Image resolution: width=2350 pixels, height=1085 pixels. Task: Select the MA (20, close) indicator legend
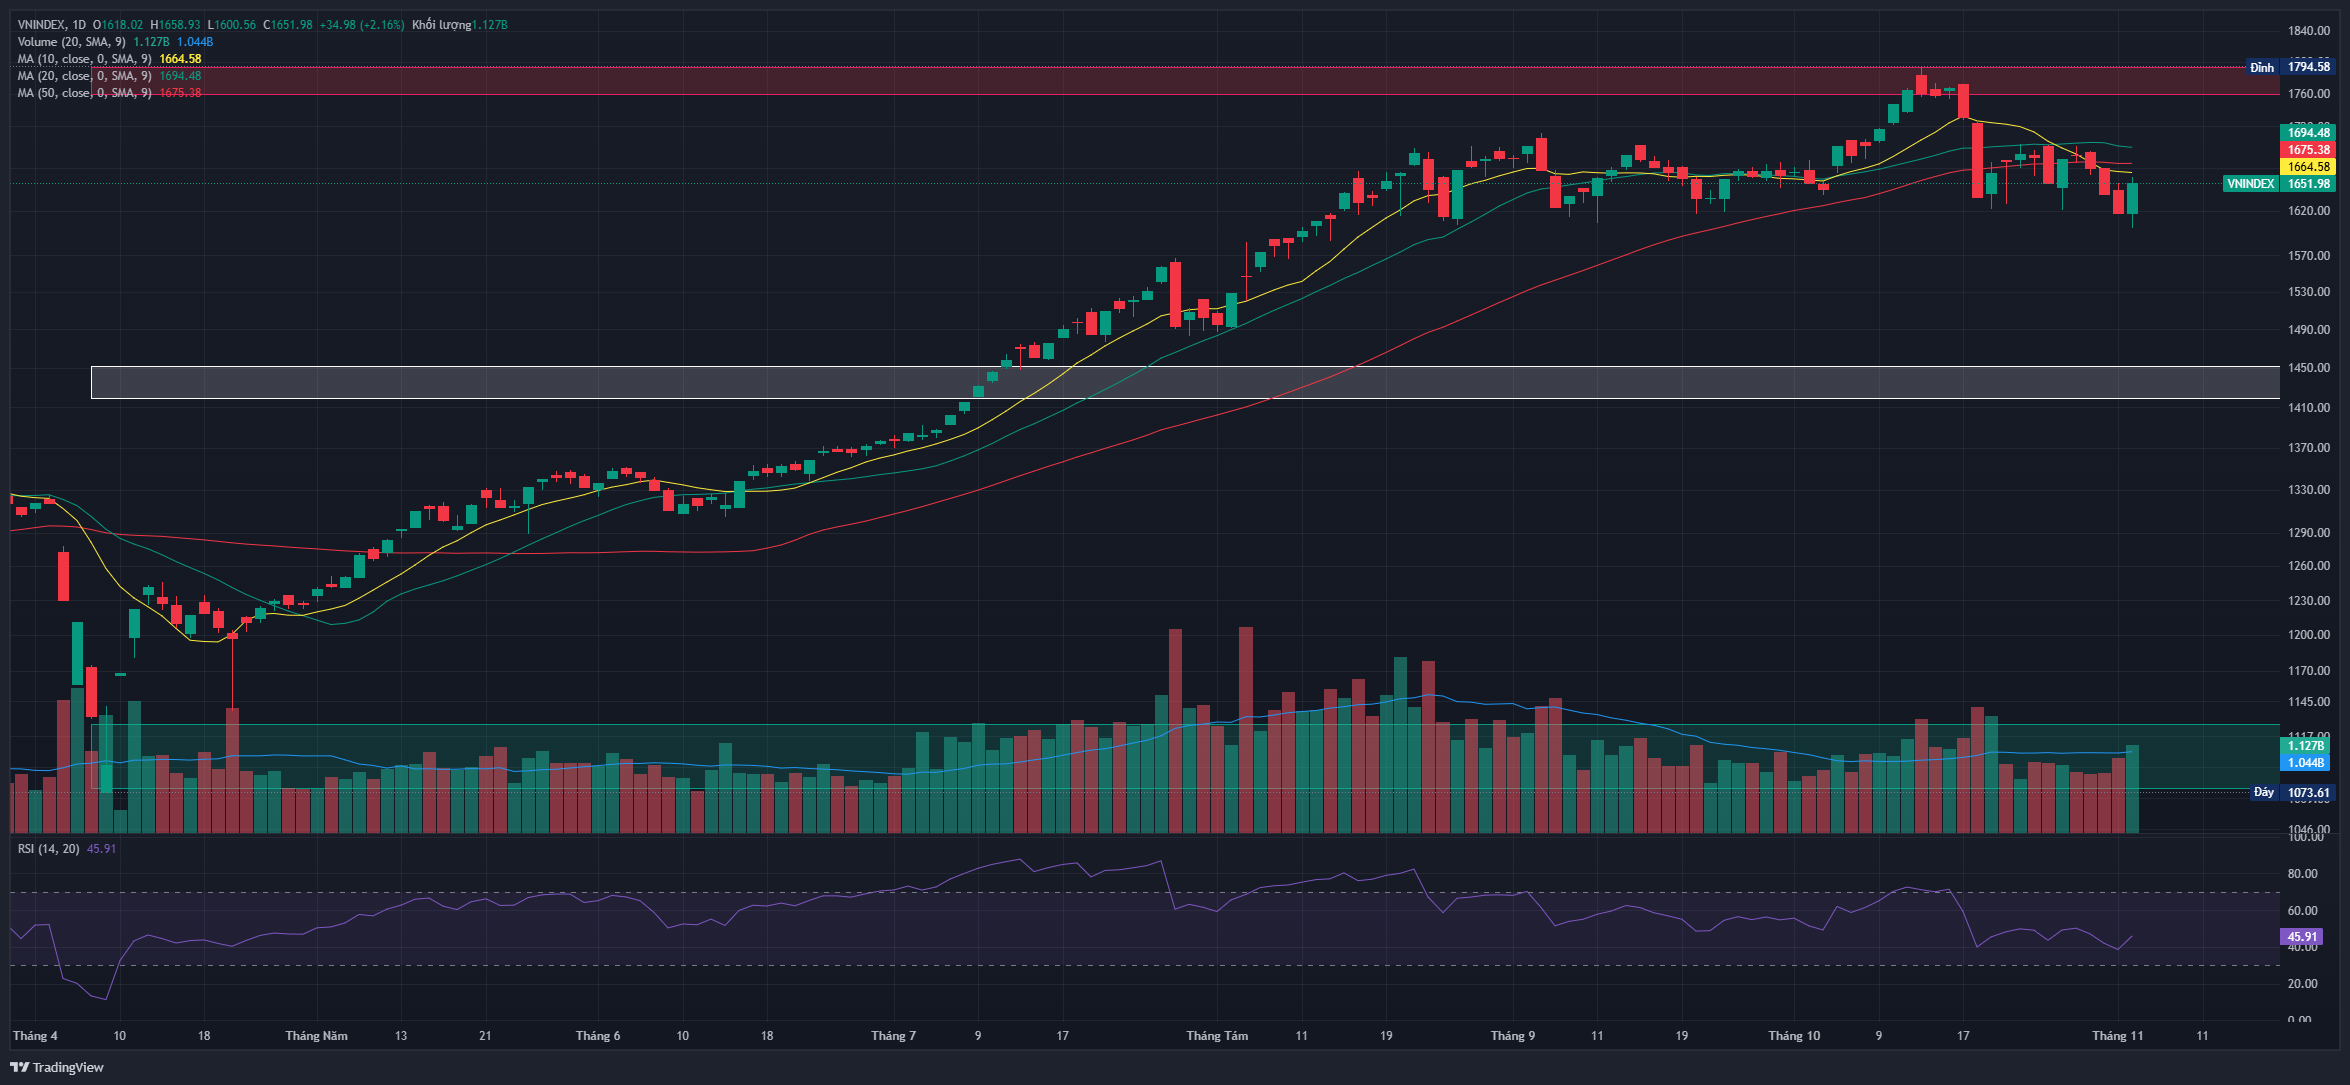pyautogui.click(x=84, y=76)
